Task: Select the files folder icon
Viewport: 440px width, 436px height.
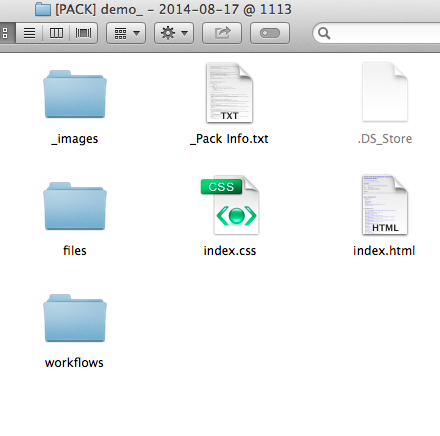Action: pyautogui.click(x=75, y=206)
